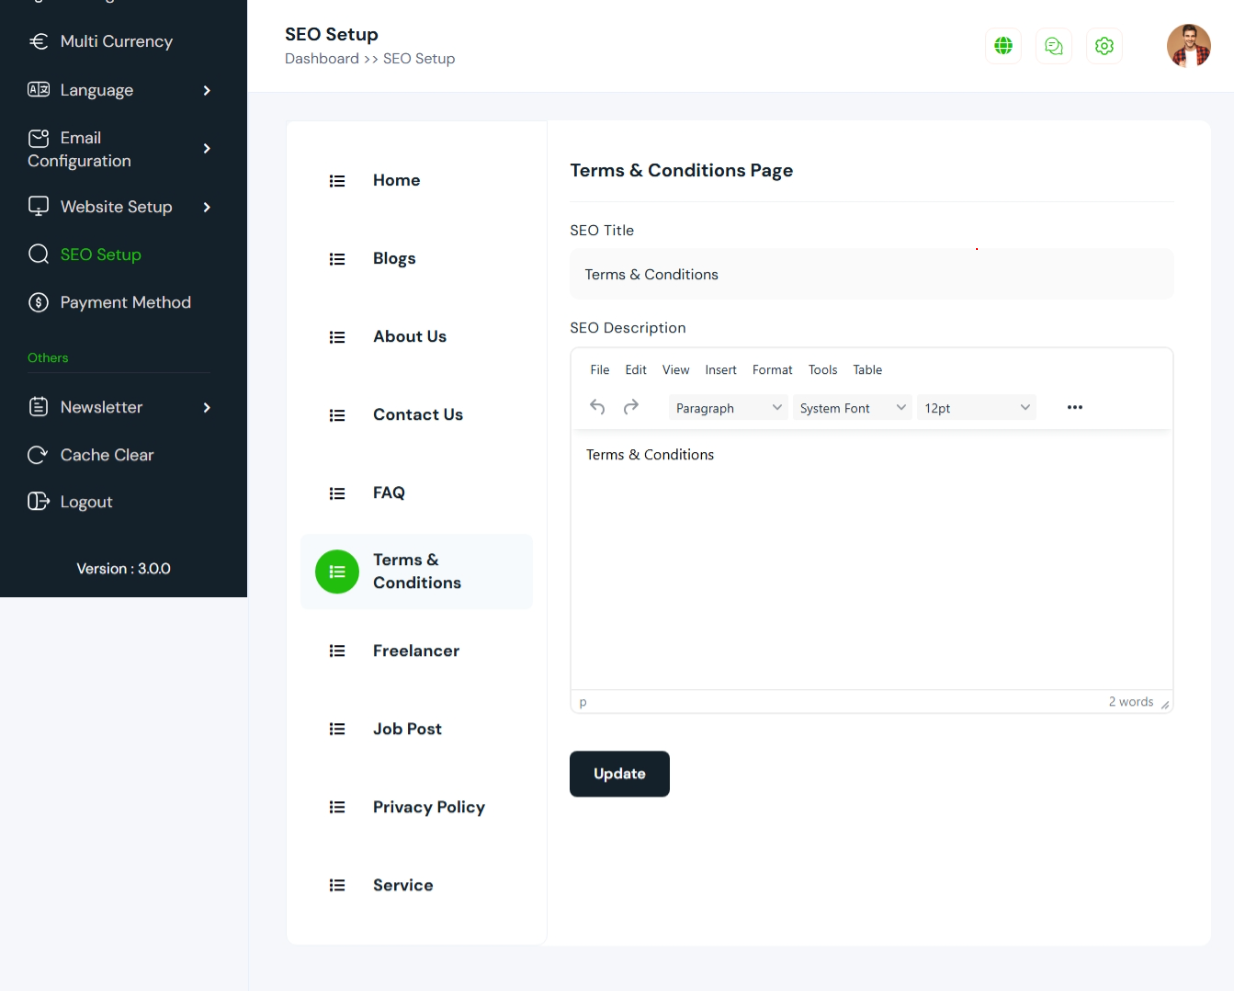Click the globe icon in header
Viewport: 1234px width, 991px height.
pos(1003,46)
